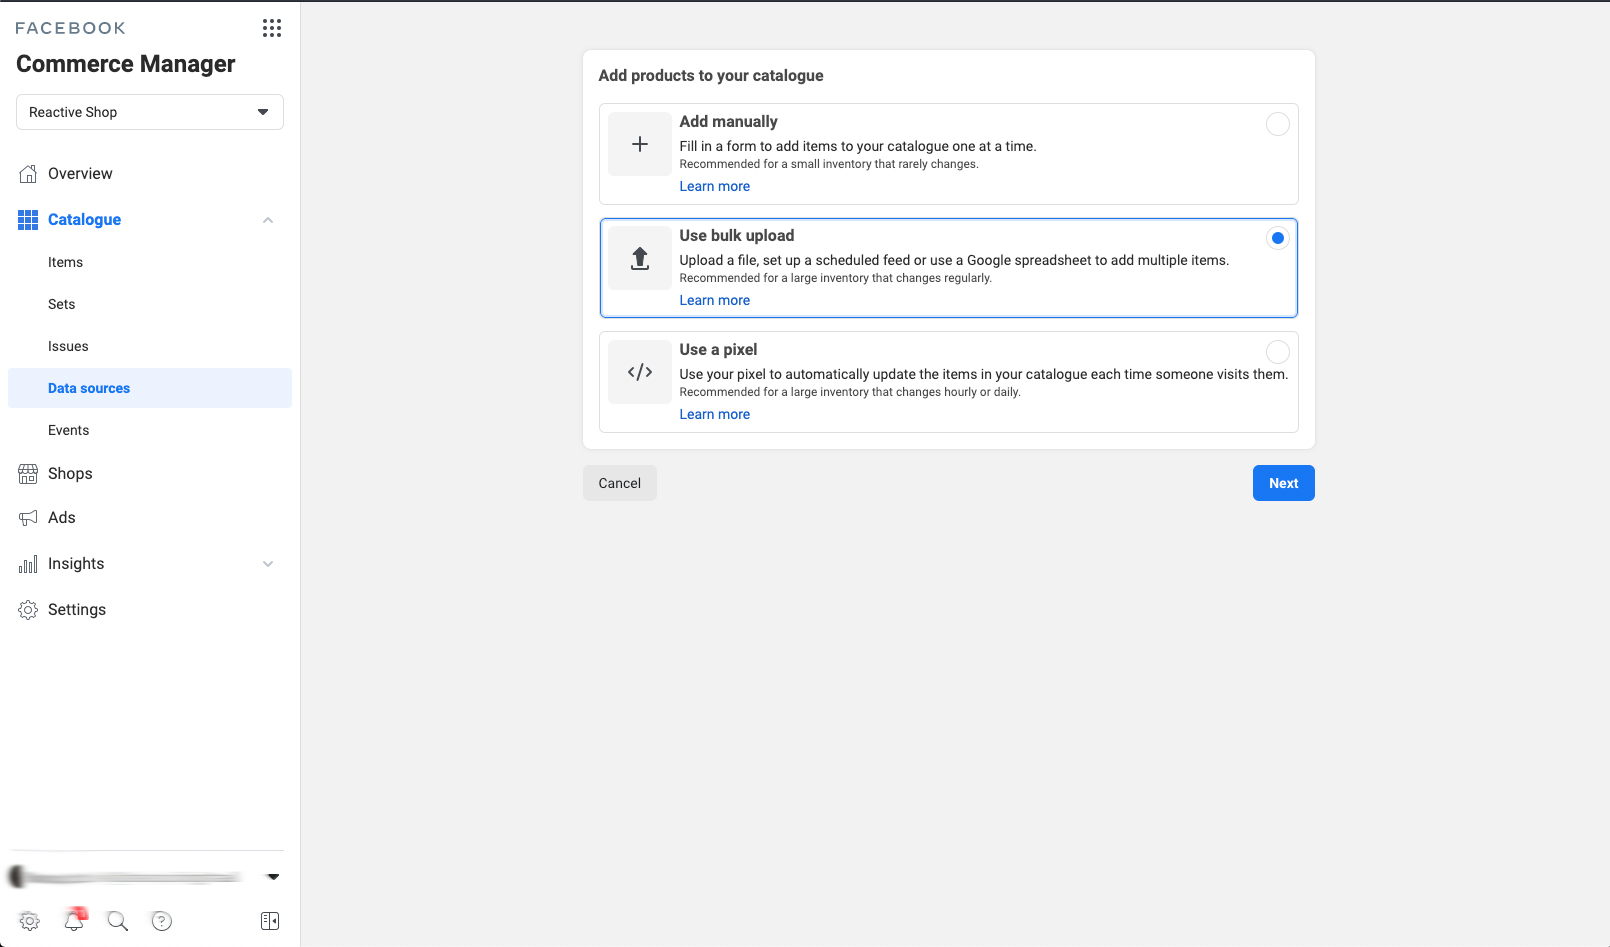The image size is (1610, 947).
Task: Open Learn more under Use a pixel
Action: (x=715, y=414)
